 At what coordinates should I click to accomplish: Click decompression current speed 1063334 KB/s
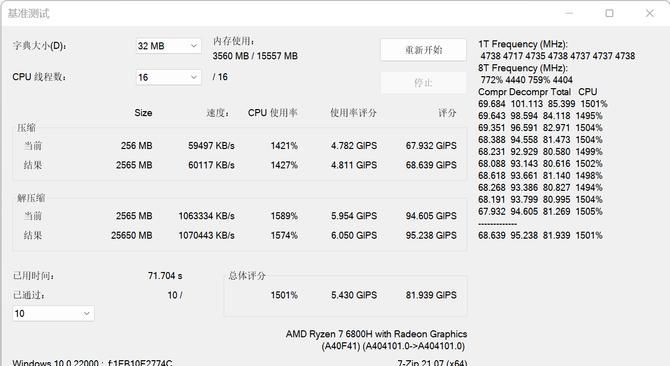pos(206,216)
